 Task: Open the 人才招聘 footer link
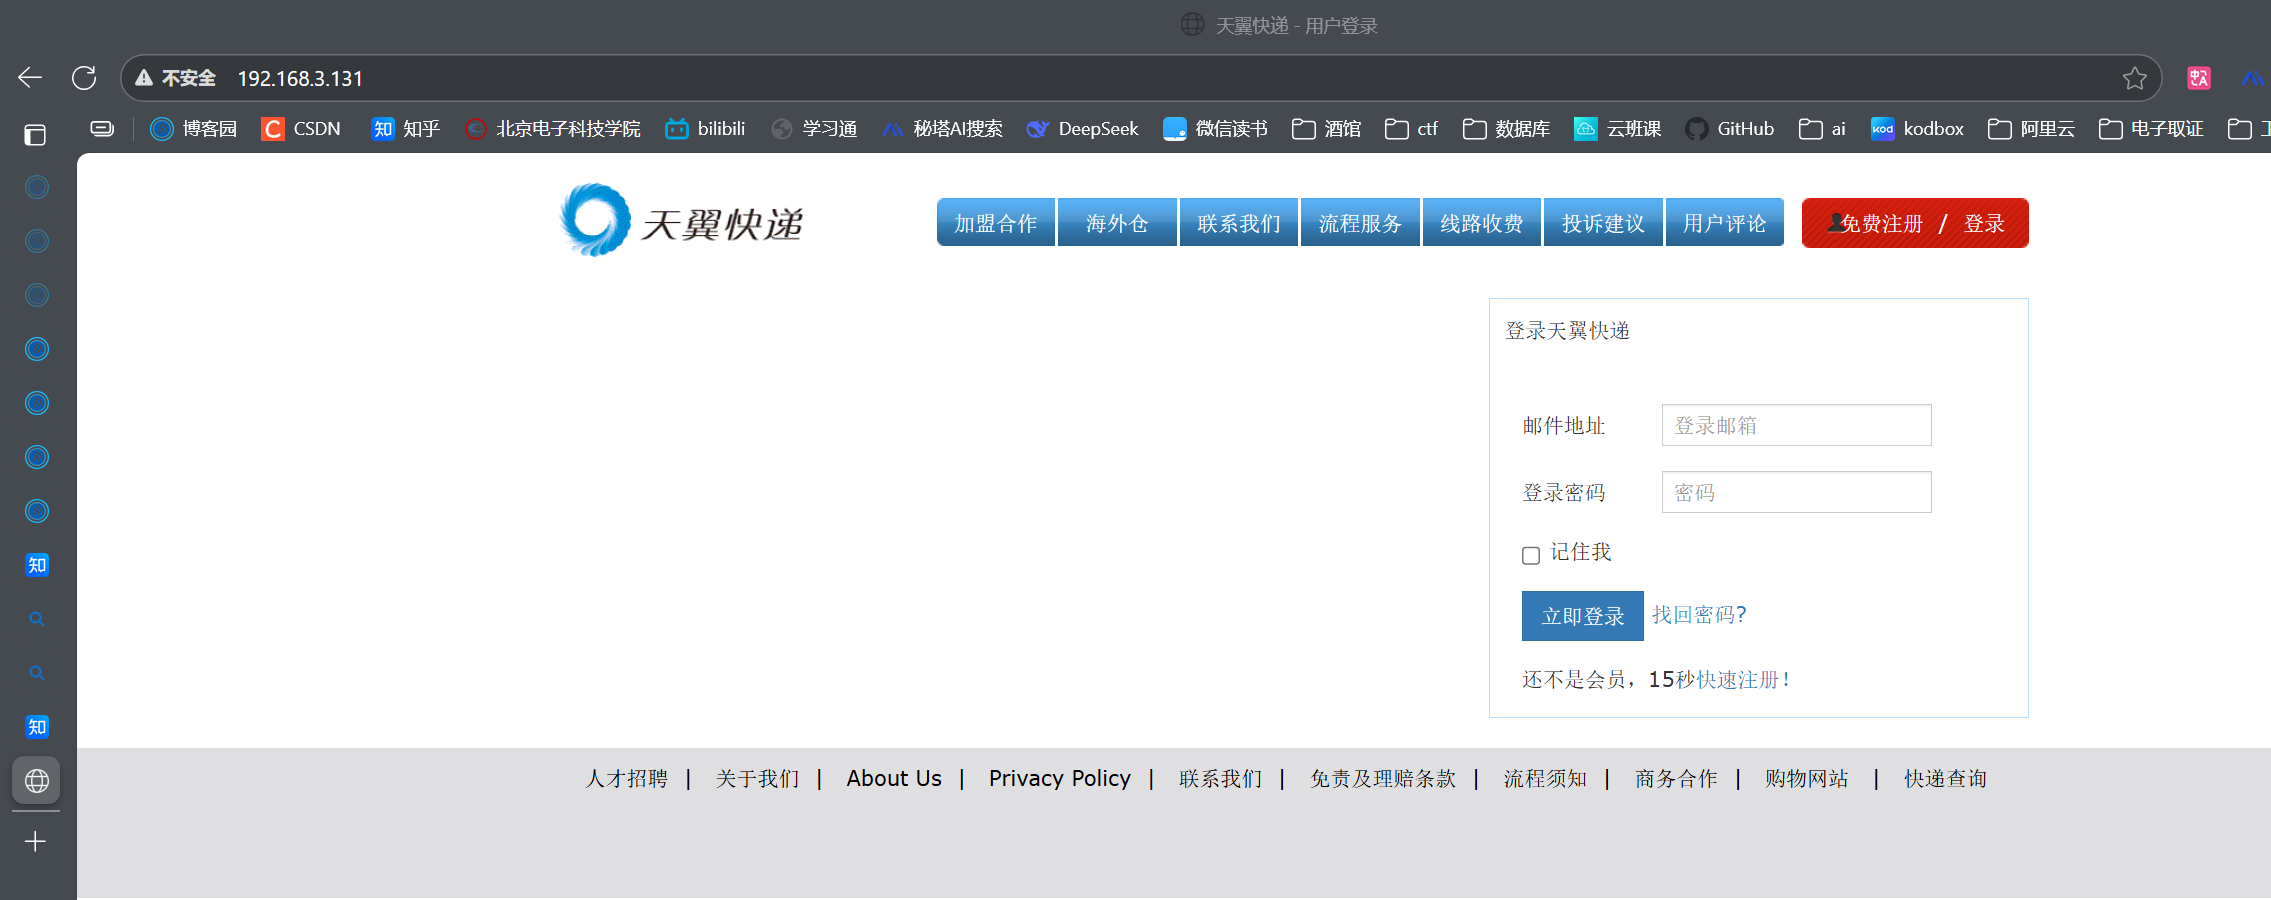click(x=627, y=779)
